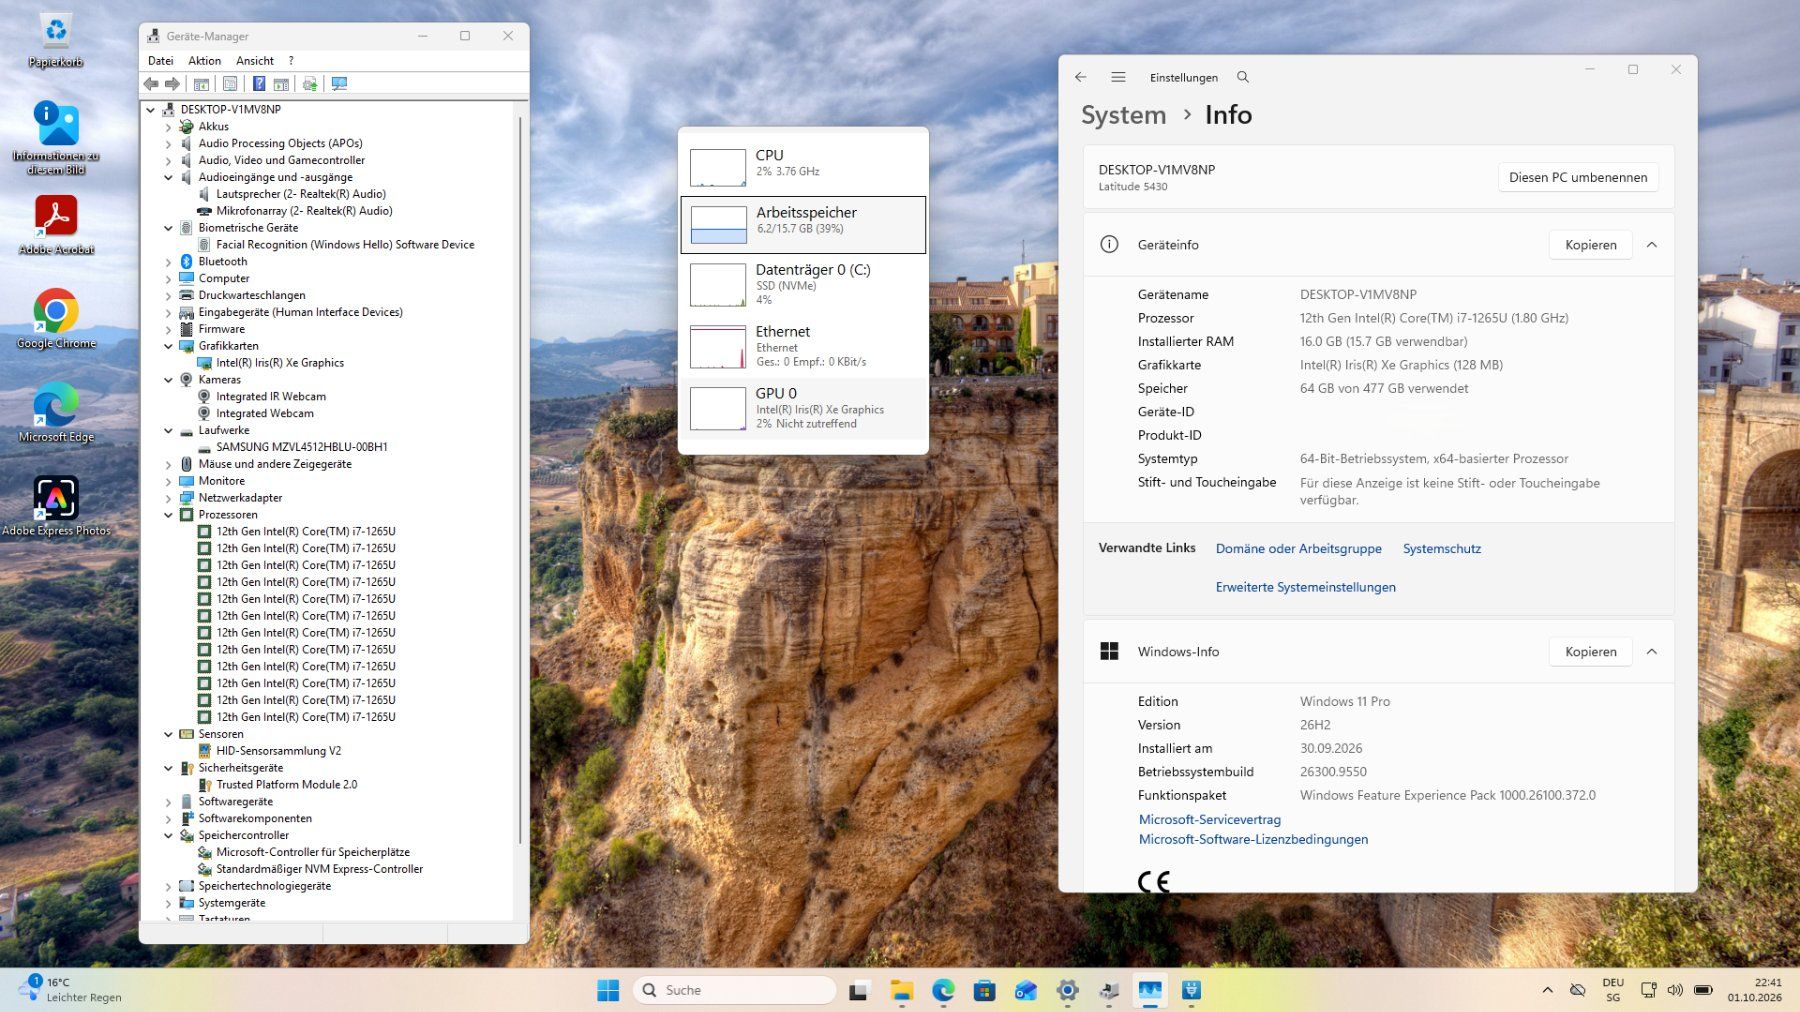Open the Aktion menu
Viewport: 1800px width, 1012px height.
205,61
